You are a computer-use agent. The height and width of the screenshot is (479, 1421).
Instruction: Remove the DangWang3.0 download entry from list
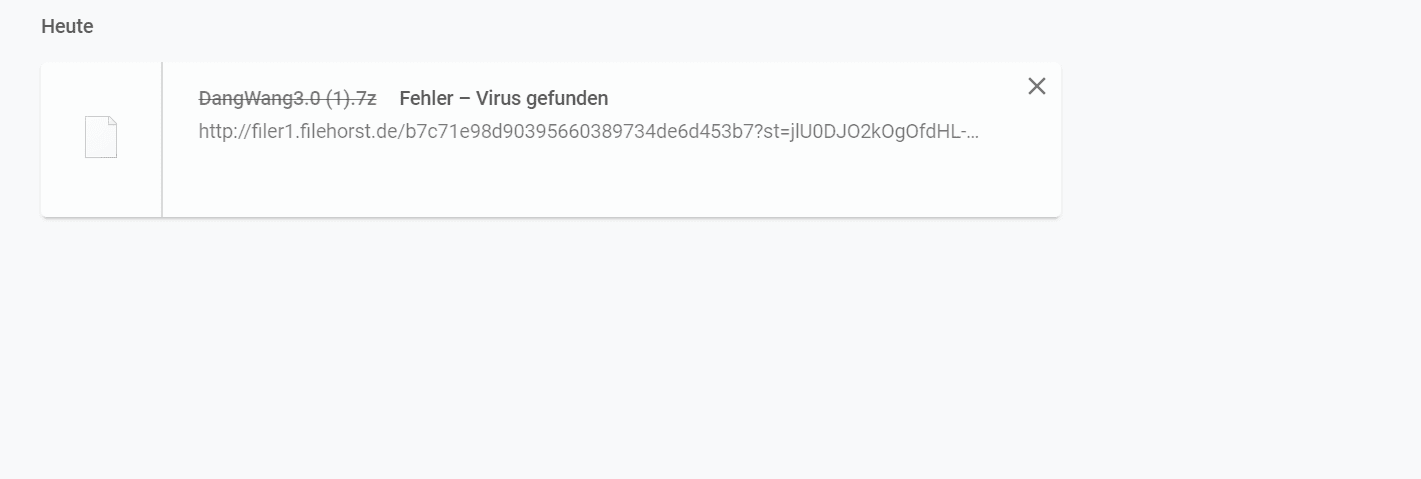click(1037, 86)
